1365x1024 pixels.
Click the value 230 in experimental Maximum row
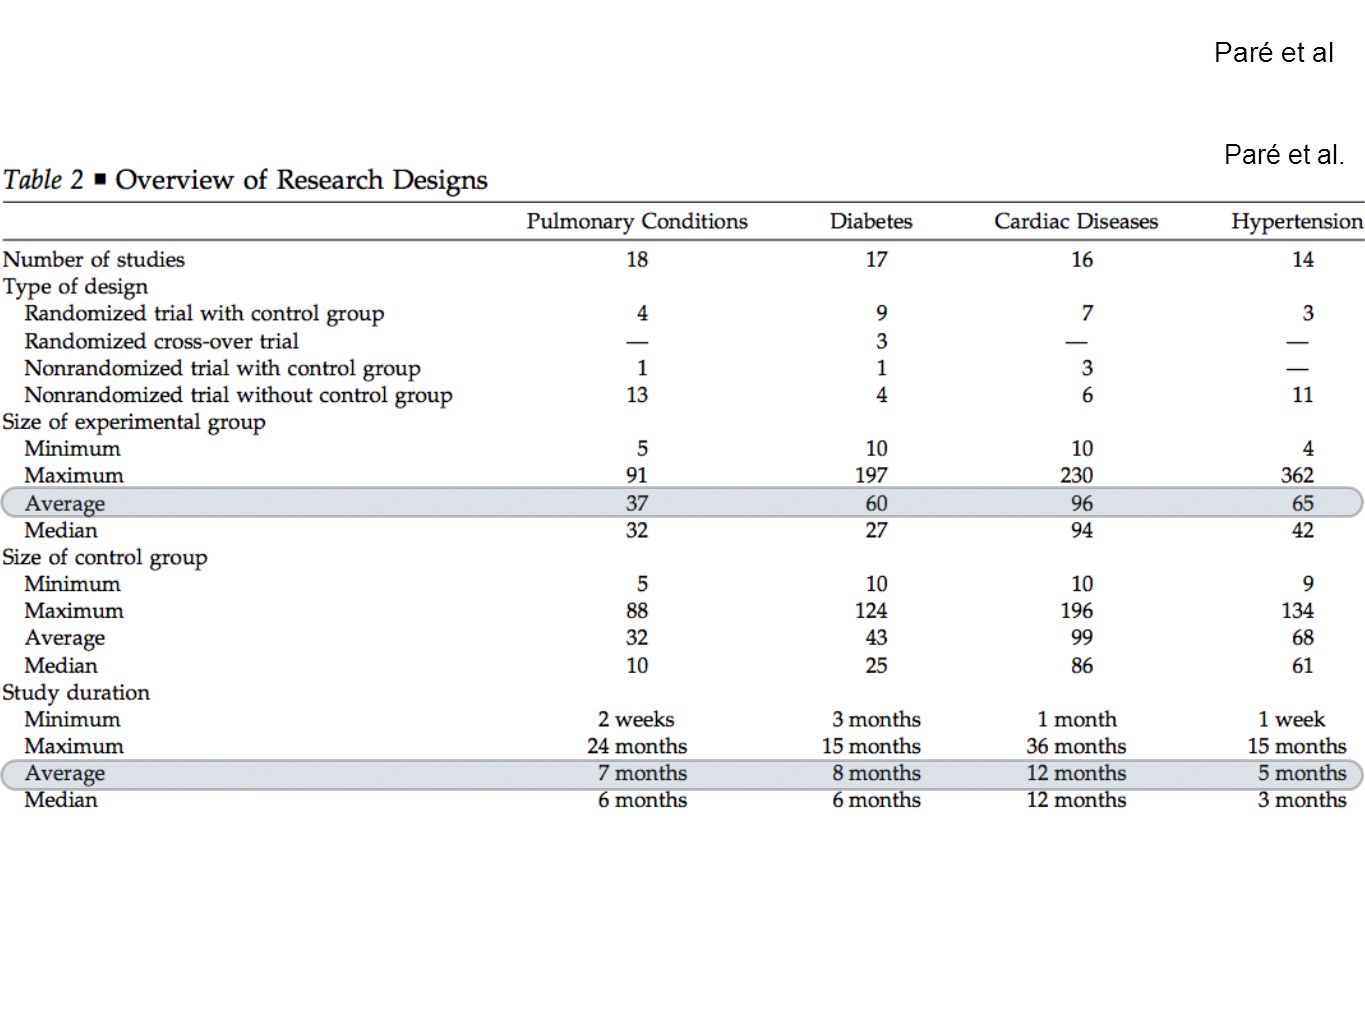[1077, 475]
